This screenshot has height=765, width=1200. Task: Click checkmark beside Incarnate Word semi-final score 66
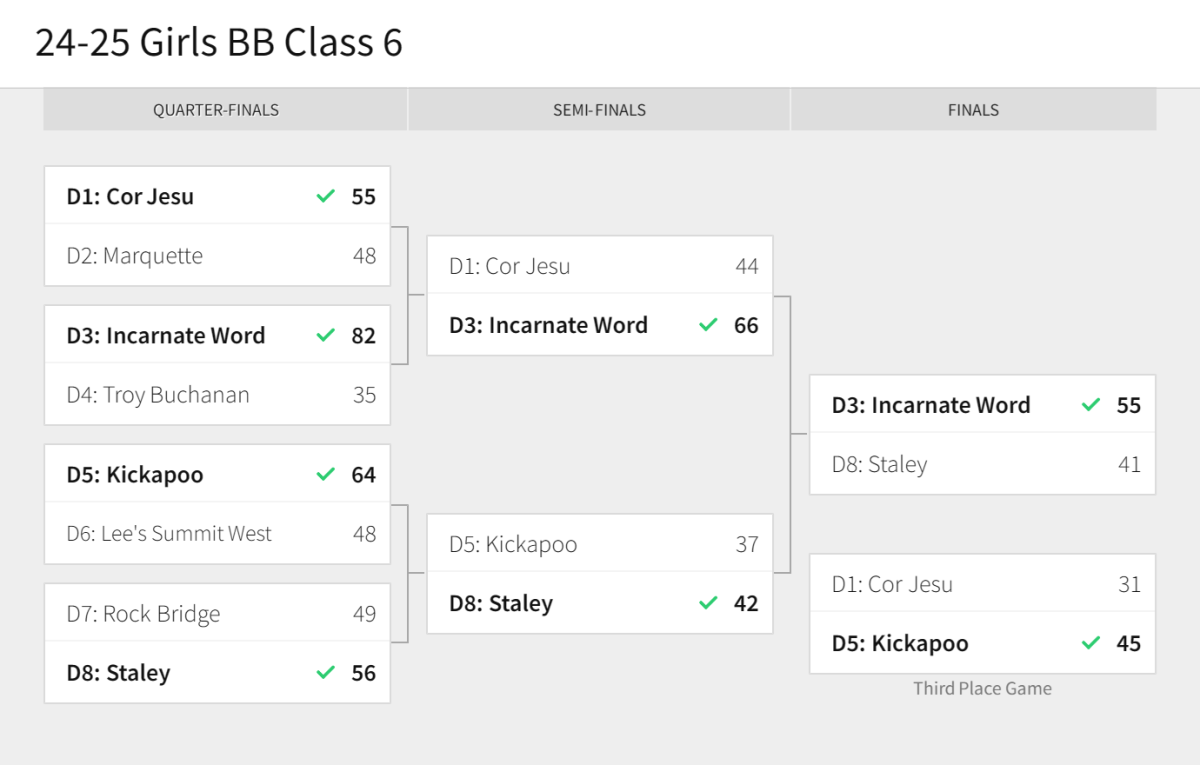click(x=708, y=325)
